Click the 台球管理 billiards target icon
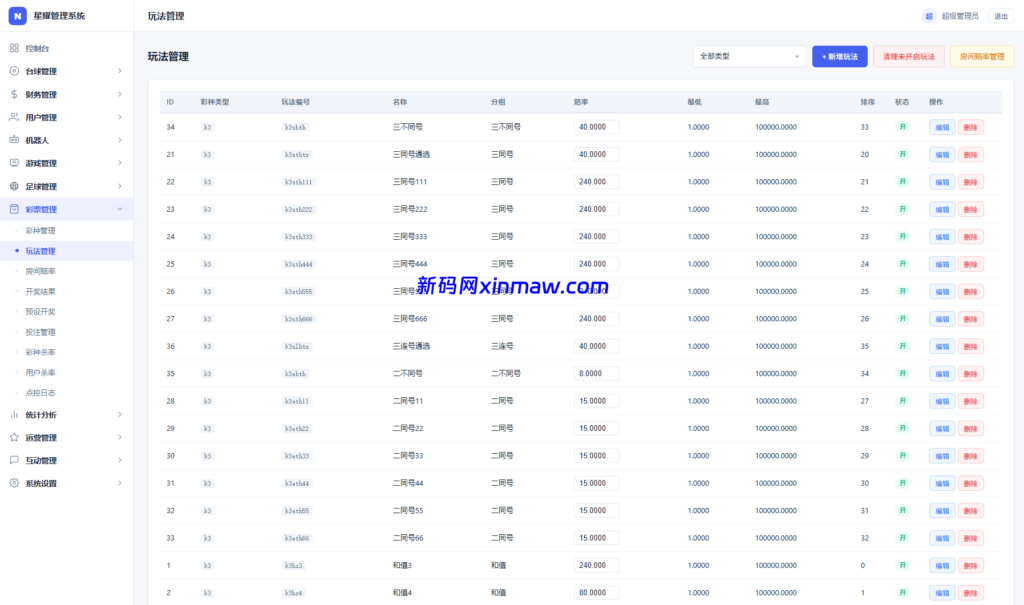 [14, 71]
